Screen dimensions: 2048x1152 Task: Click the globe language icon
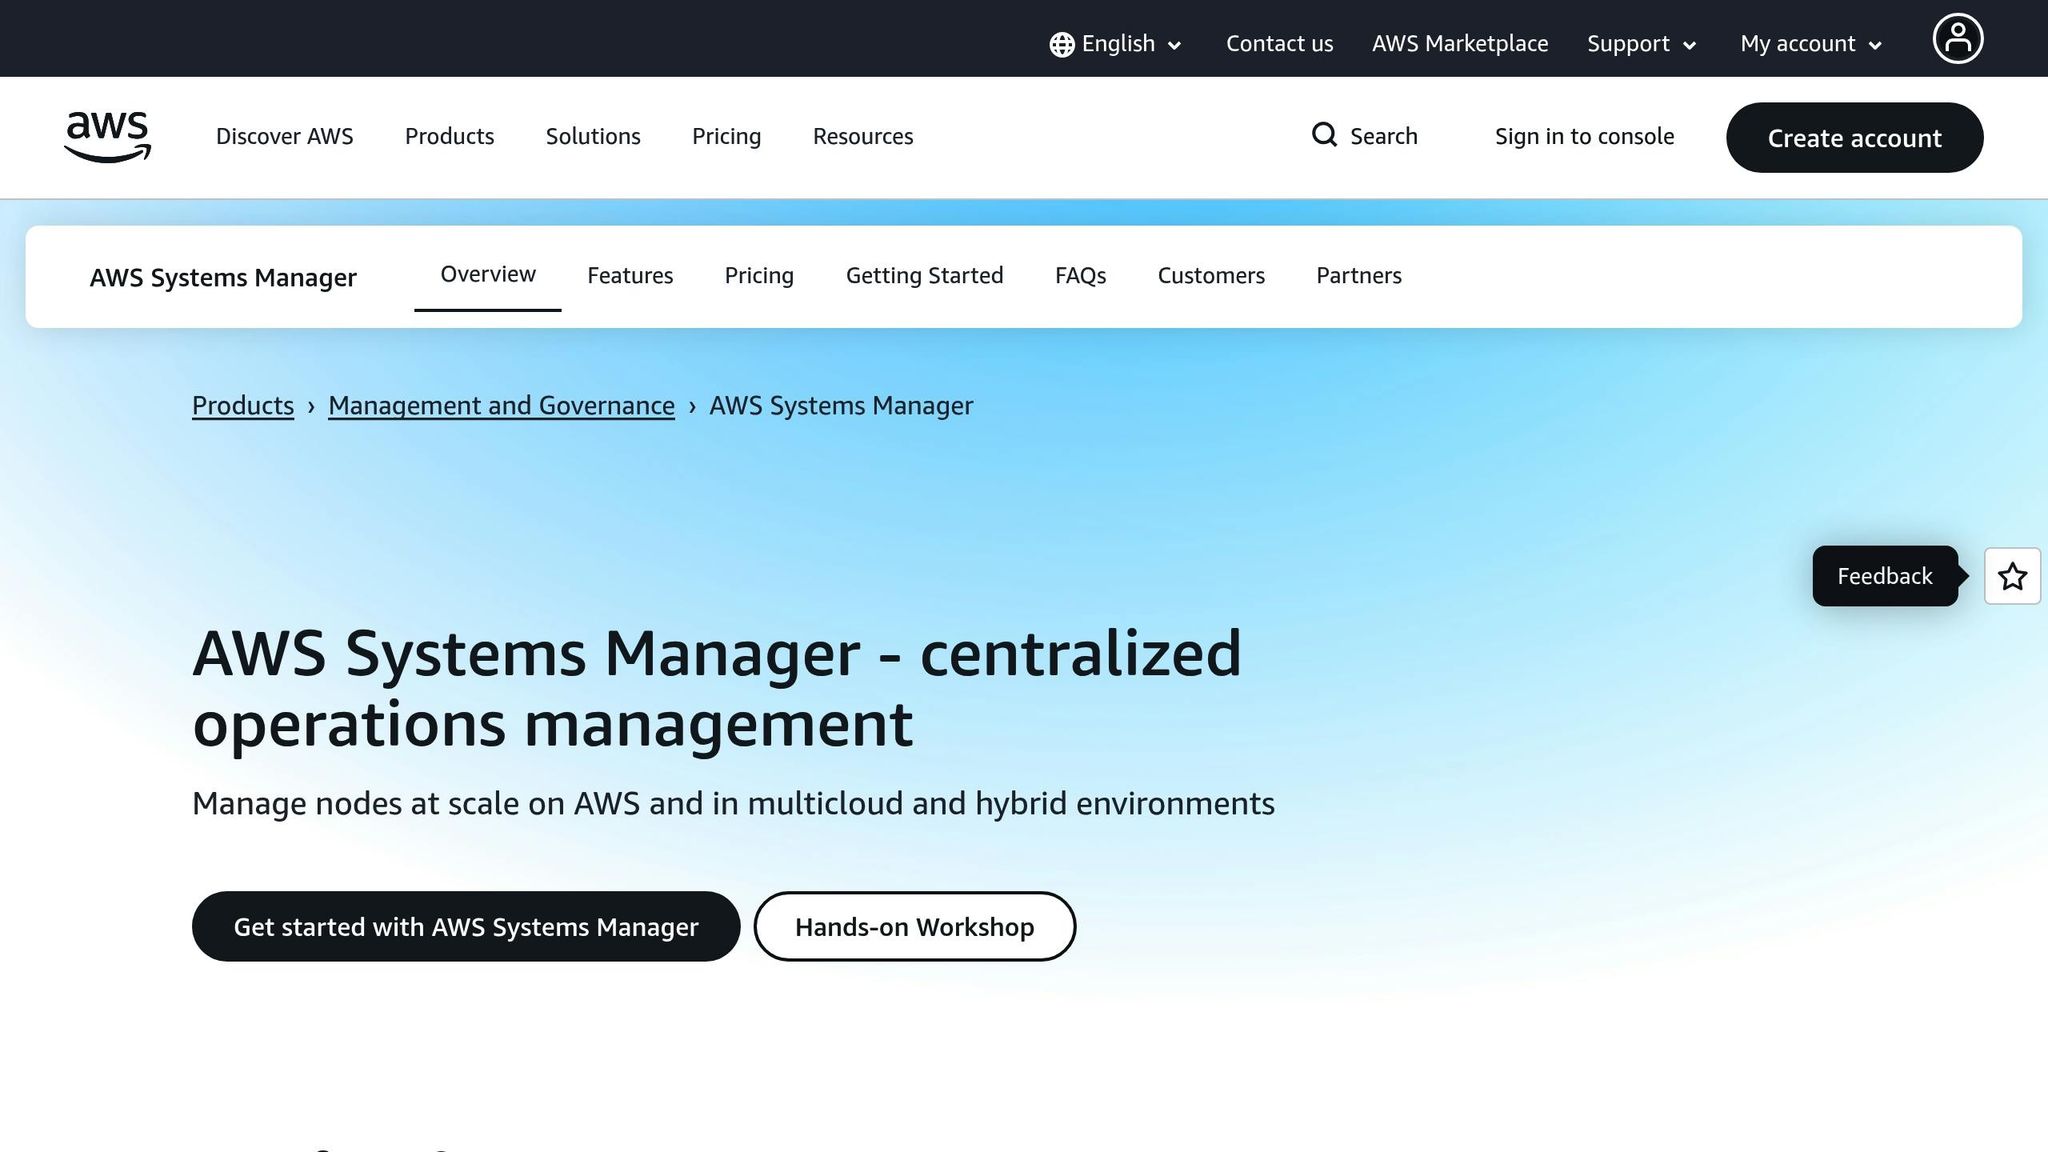1060,44
